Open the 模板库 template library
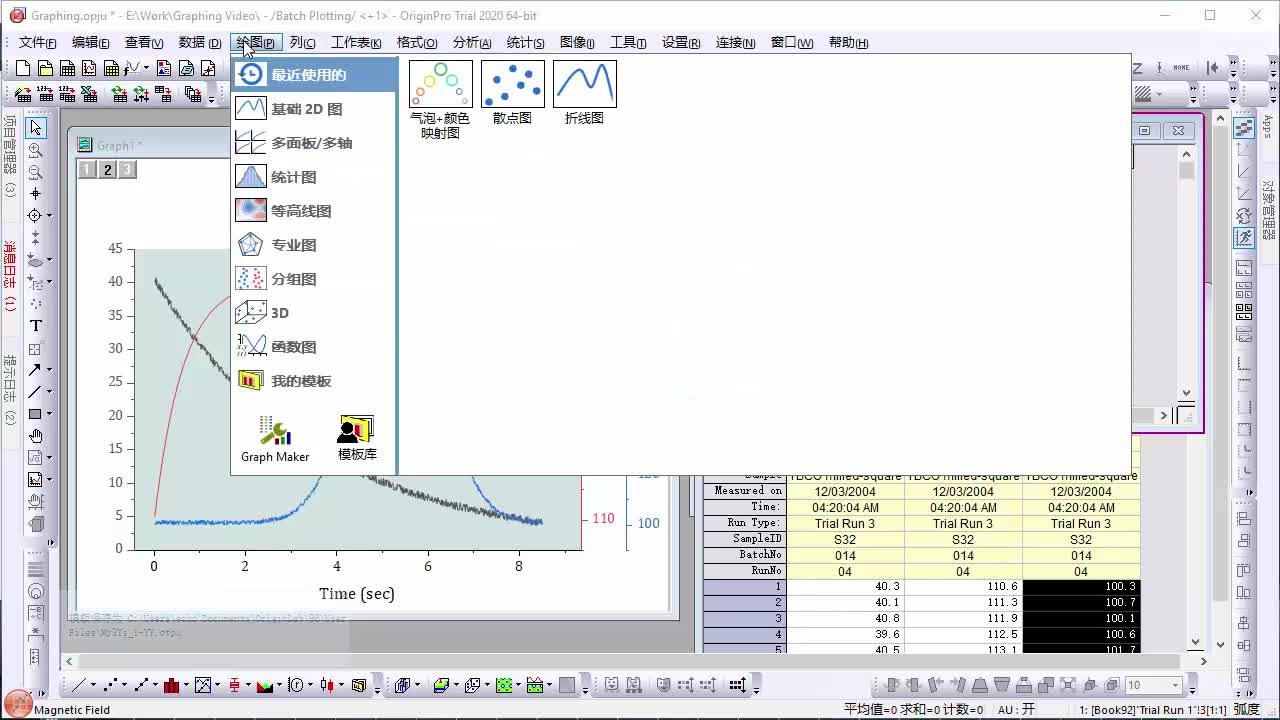 click(357, 439)
